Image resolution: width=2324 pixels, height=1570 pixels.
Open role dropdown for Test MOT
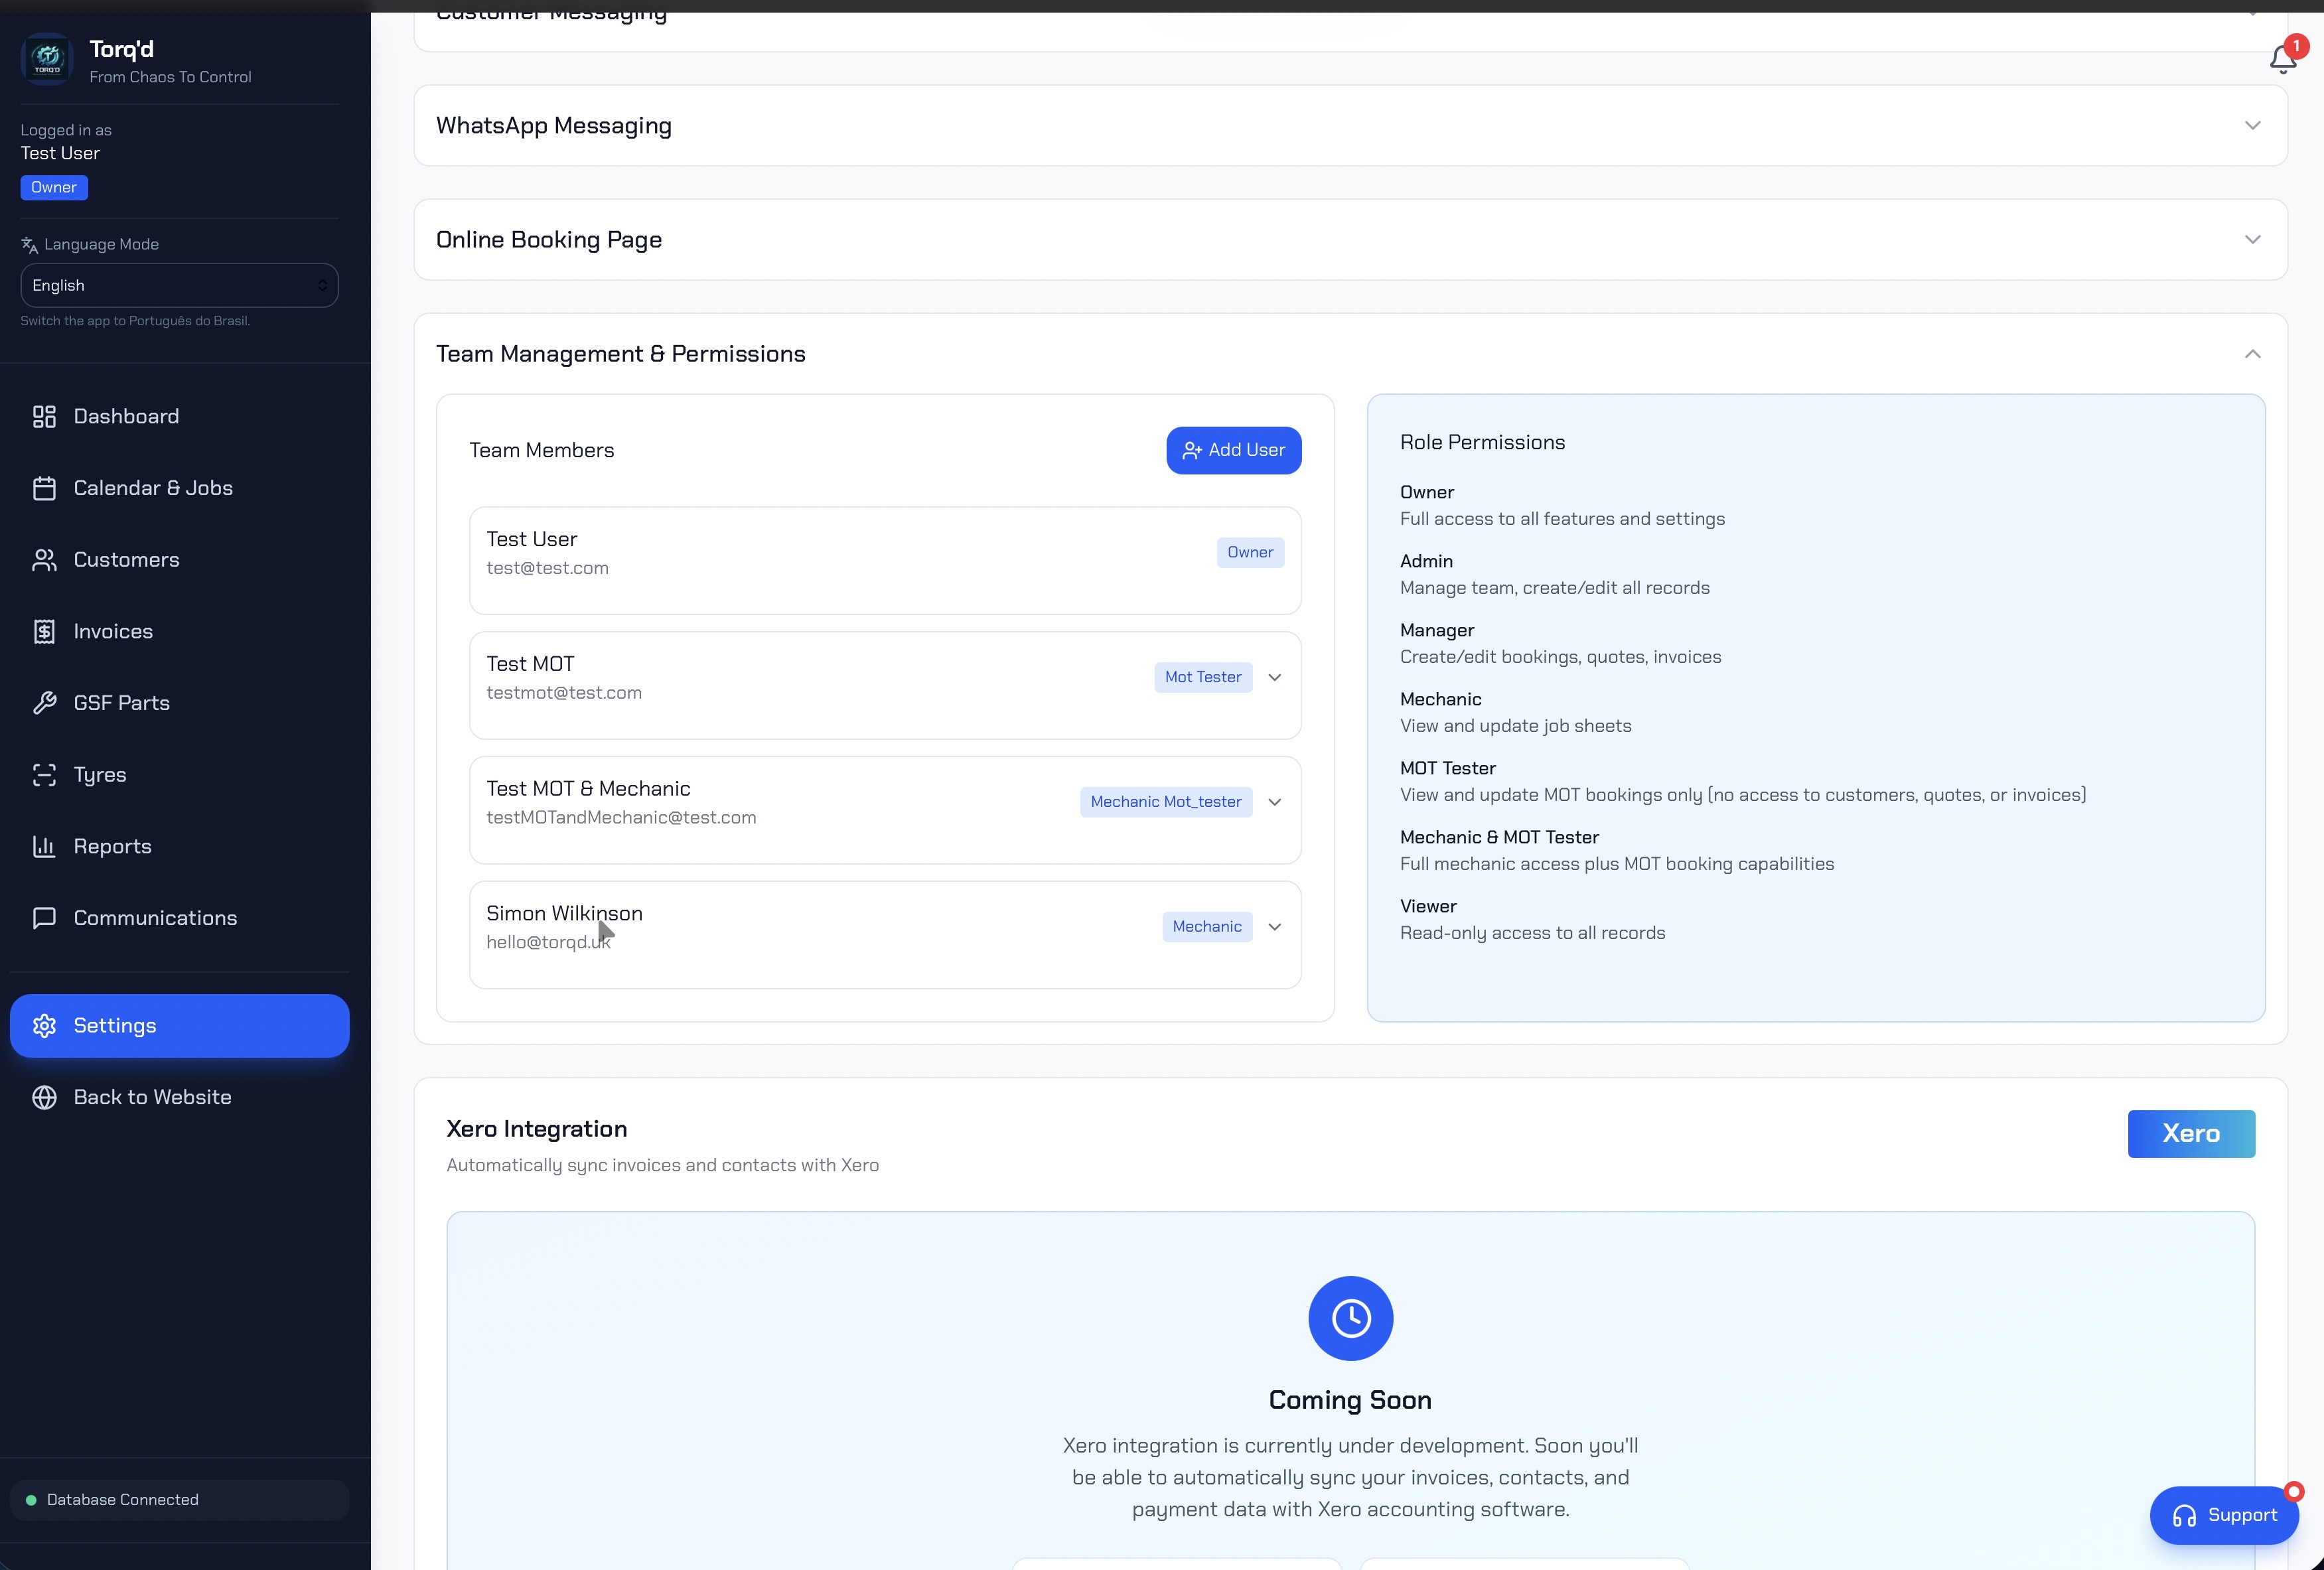tap(1275, 678)
